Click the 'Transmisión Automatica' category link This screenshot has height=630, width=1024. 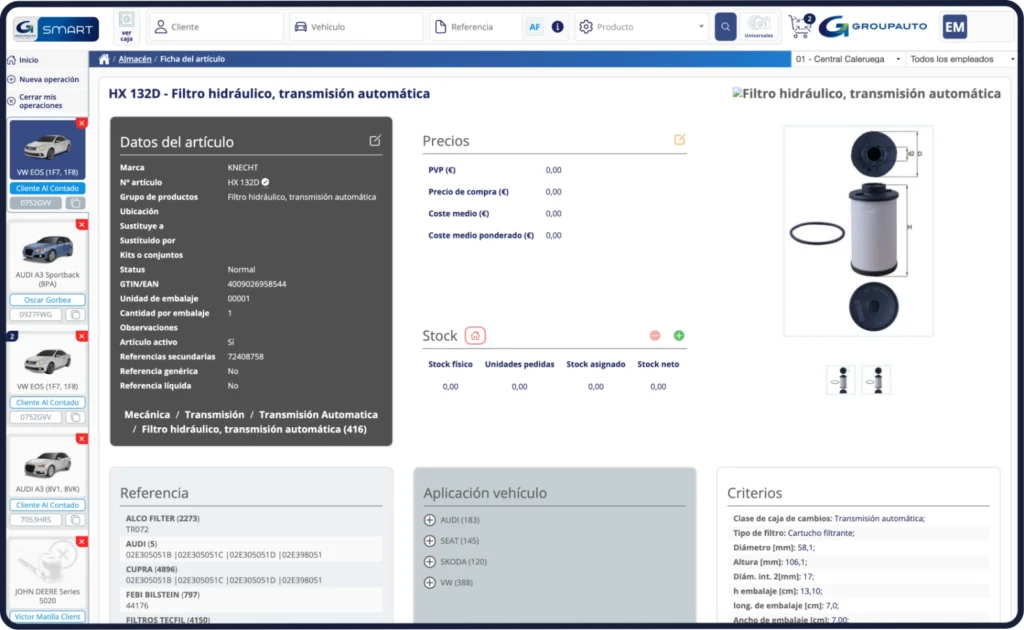coord(318,415)
